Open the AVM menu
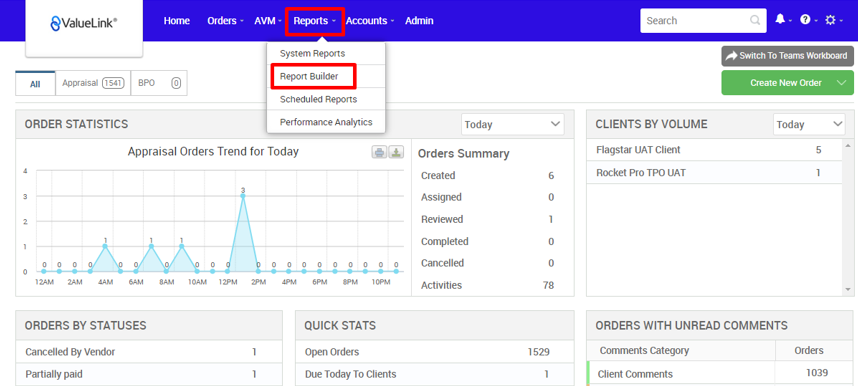This screenshot has width=858, height=386. 268,21
